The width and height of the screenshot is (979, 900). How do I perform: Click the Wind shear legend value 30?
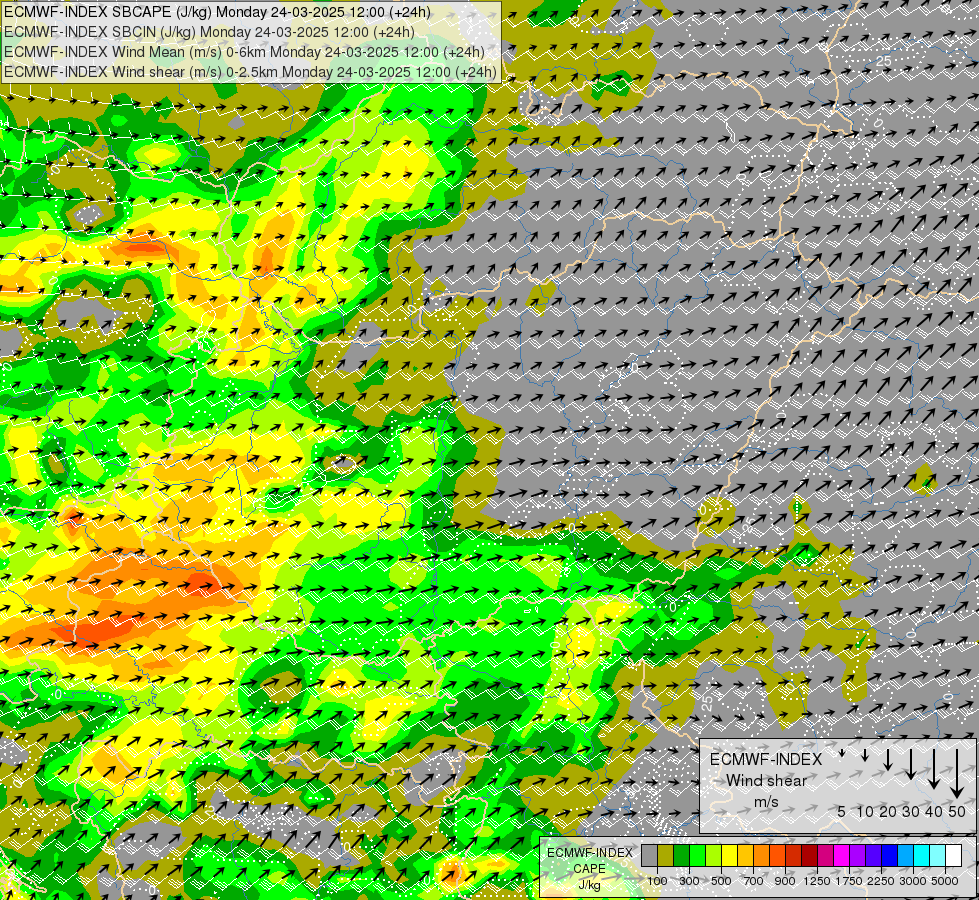click(x=910, y=811)
